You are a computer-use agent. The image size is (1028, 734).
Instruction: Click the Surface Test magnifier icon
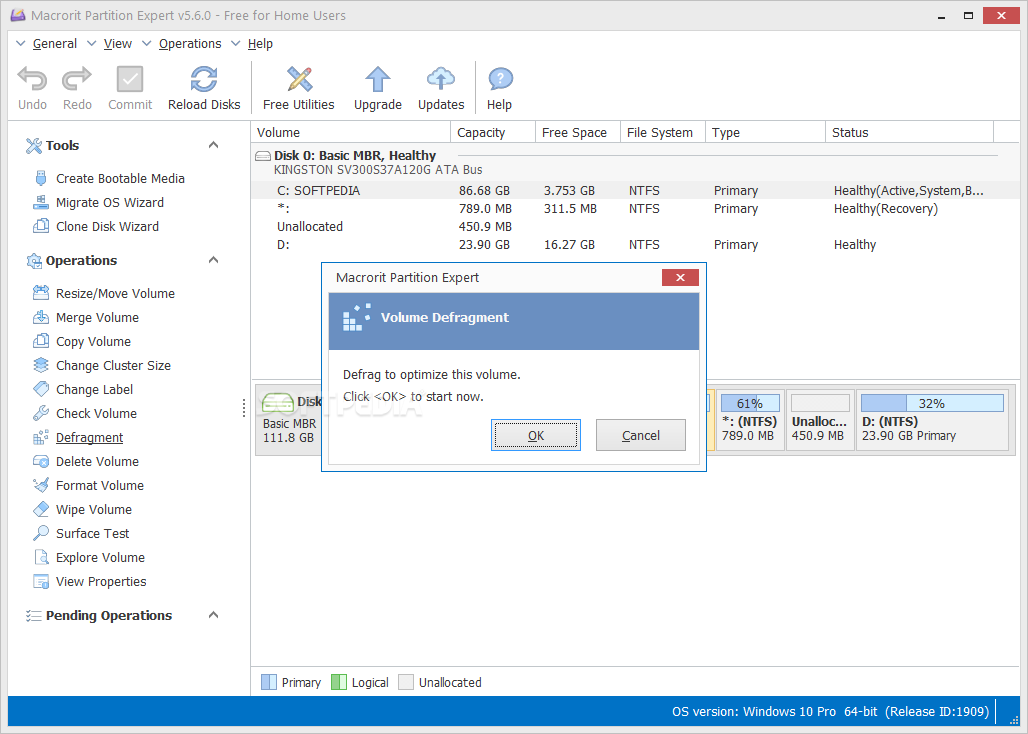(41, 533)
